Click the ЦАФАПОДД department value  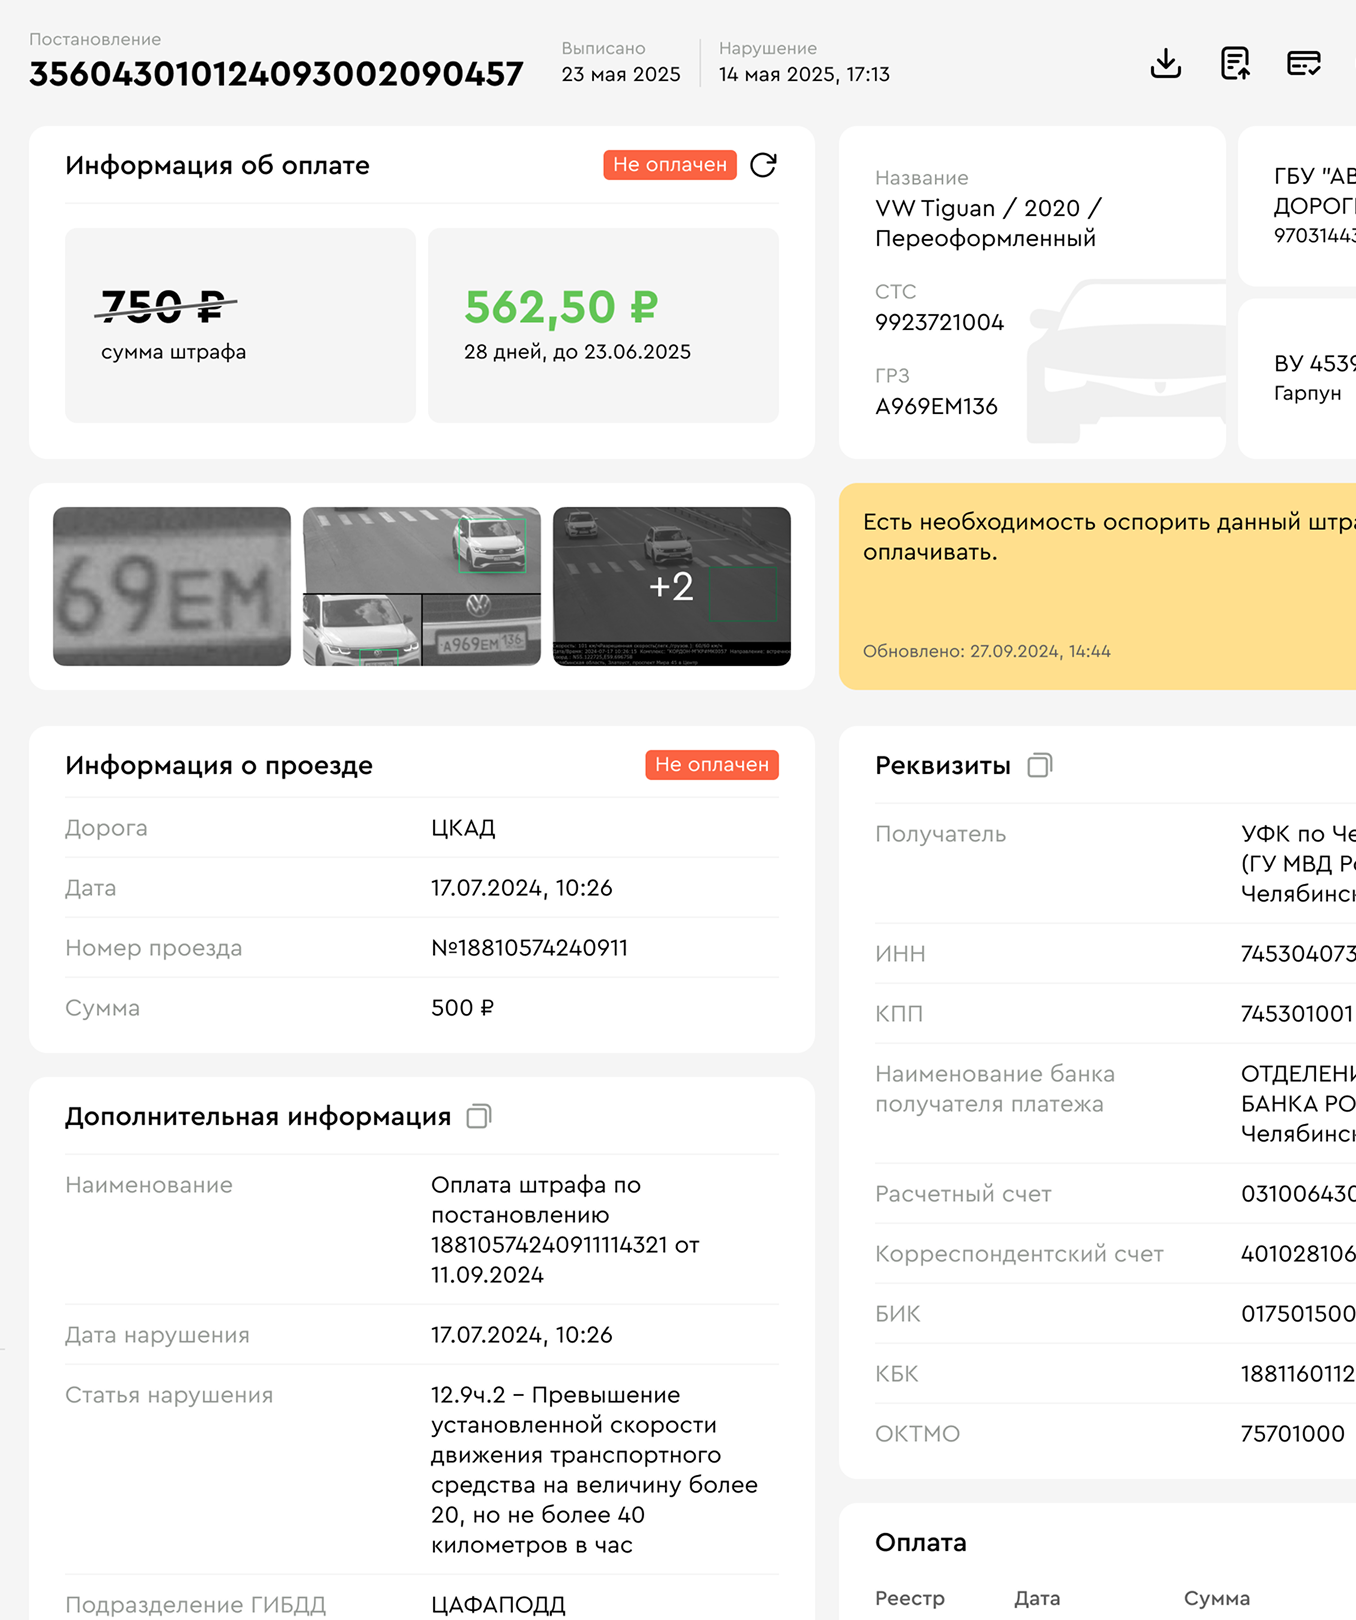(498, 1605)
